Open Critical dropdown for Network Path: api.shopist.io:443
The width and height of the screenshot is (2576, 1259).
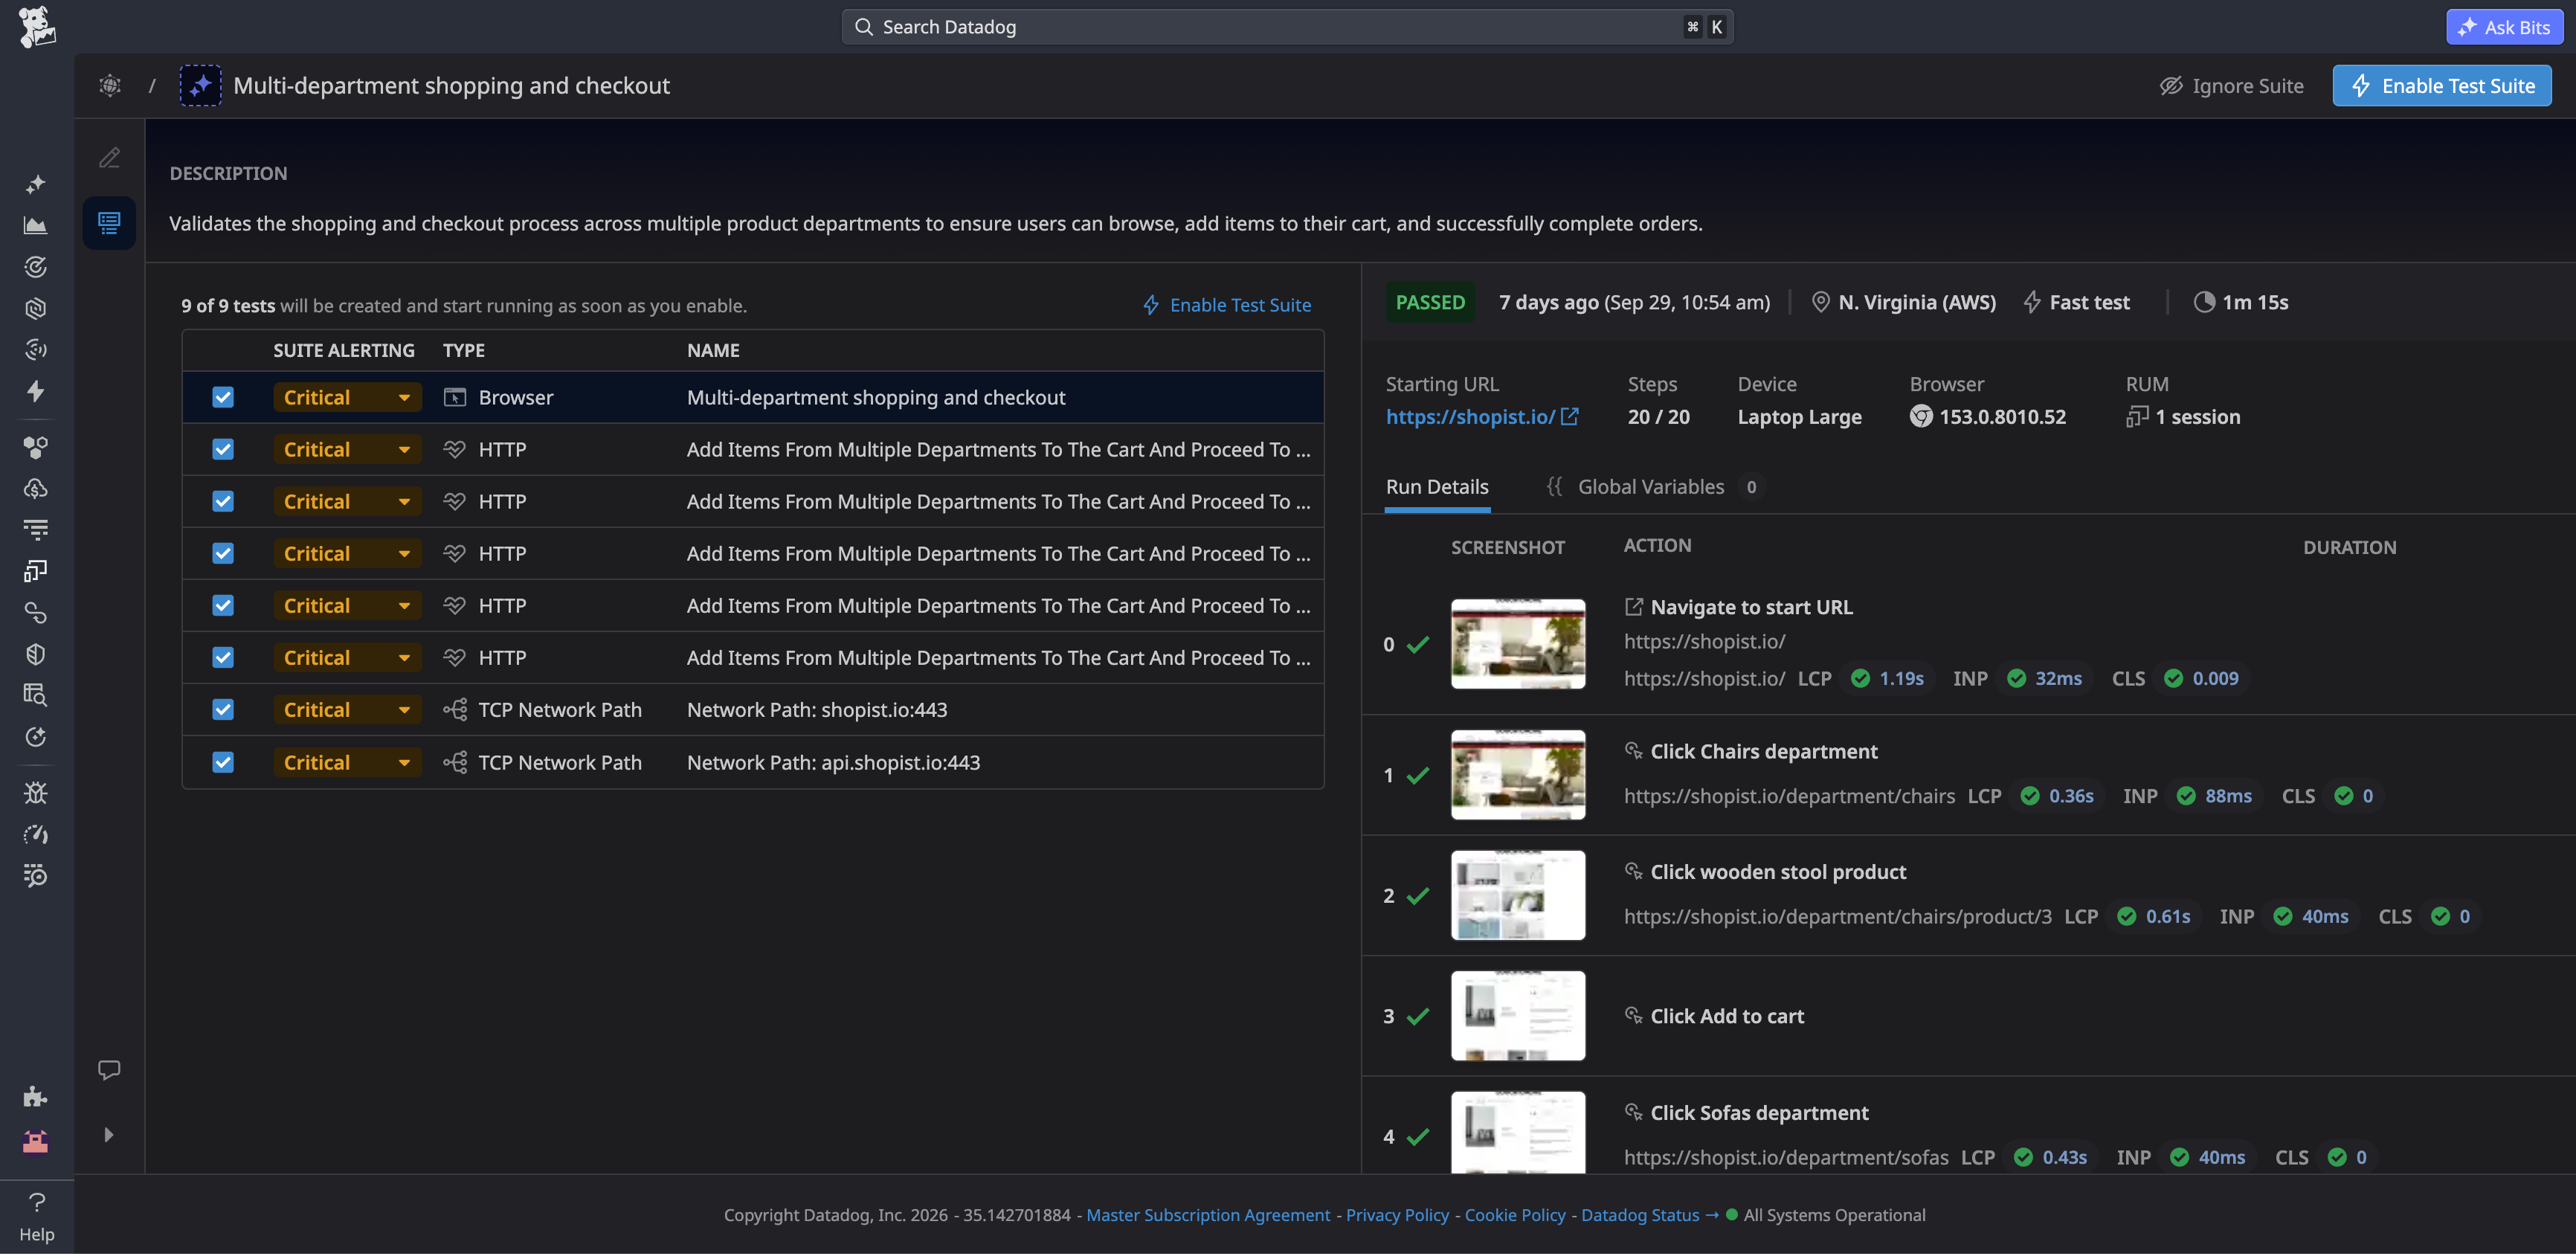pos(347,764)
